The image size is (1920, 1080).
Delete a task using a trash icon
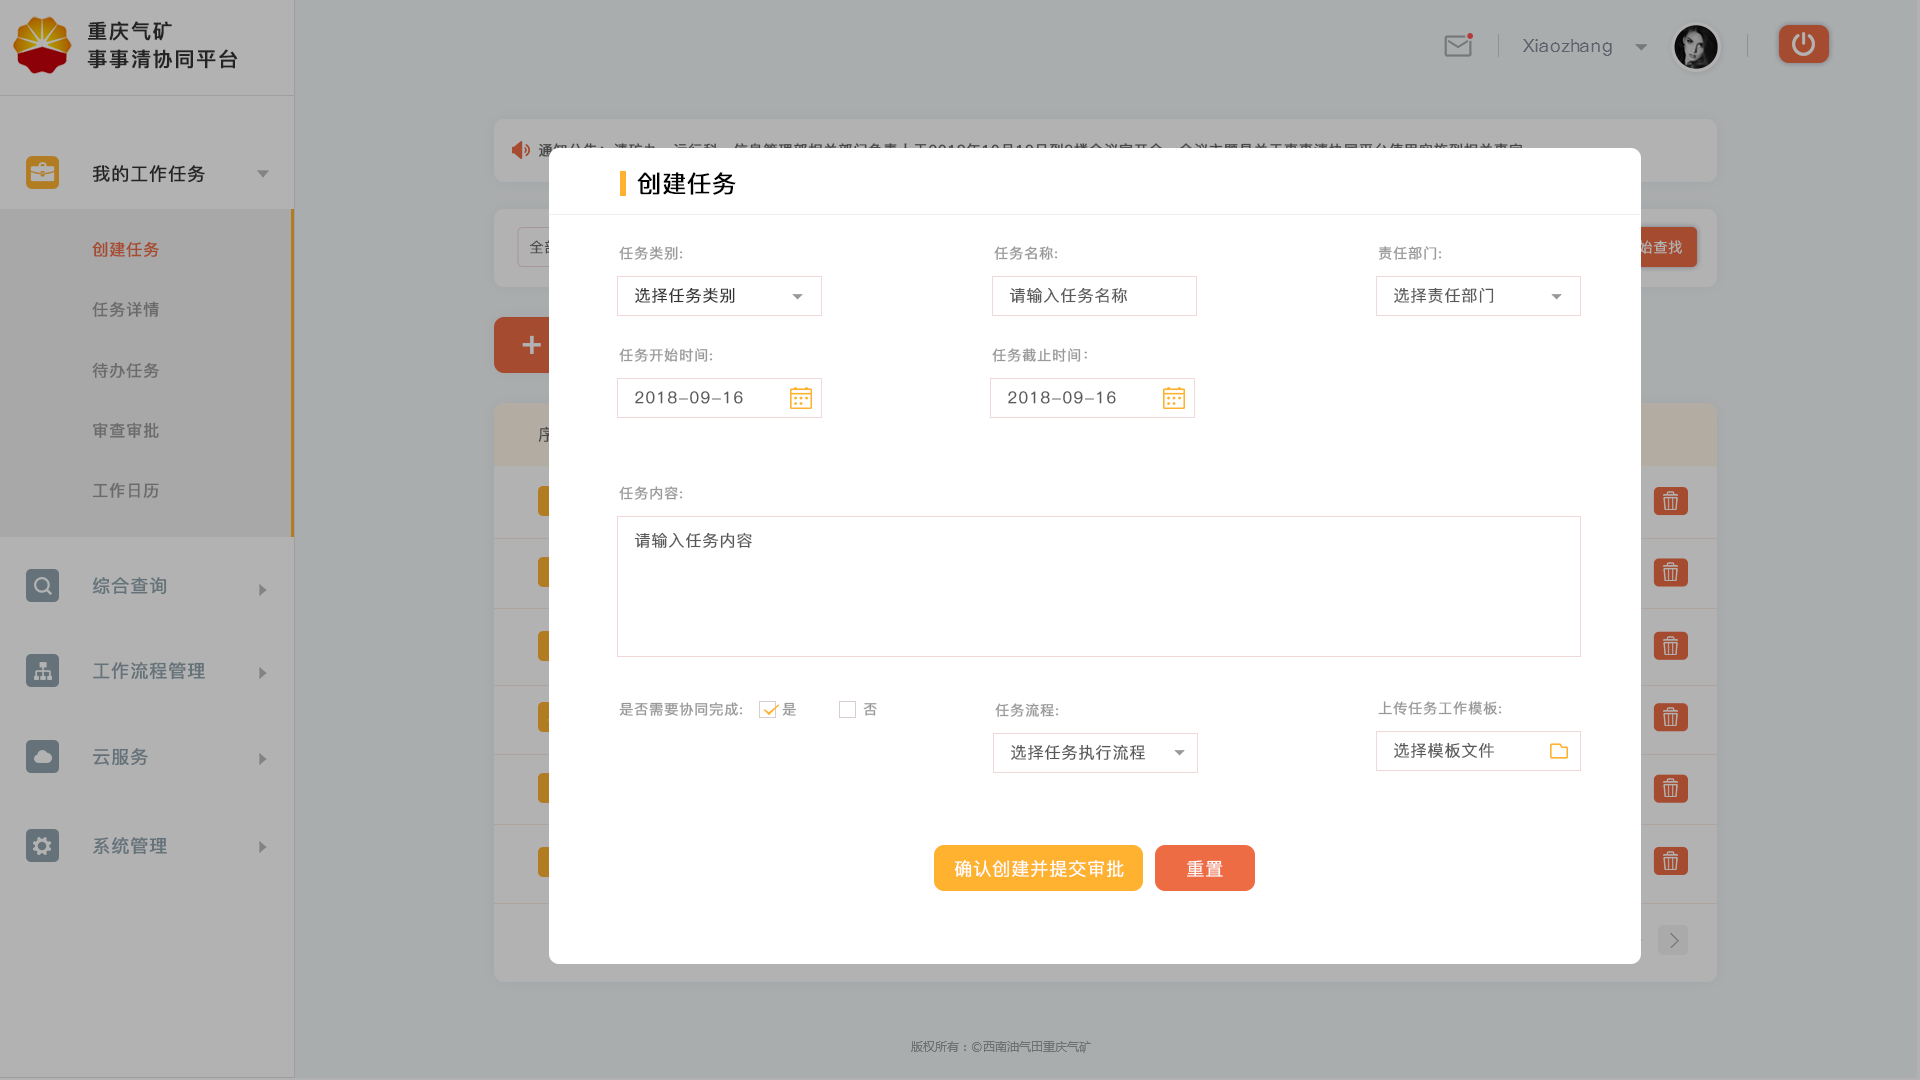click(1670, 501)
